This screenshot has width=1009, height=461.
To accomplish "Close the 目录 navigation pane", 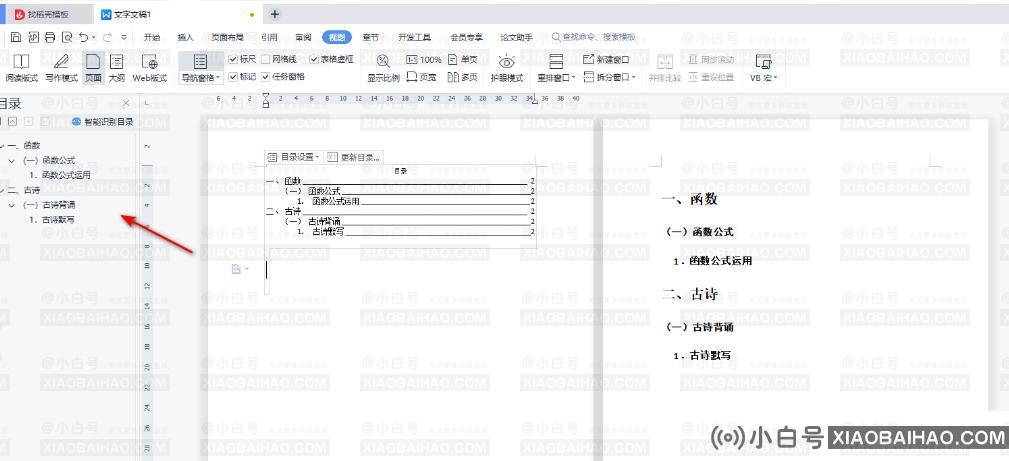I will (x=126, y=103).
